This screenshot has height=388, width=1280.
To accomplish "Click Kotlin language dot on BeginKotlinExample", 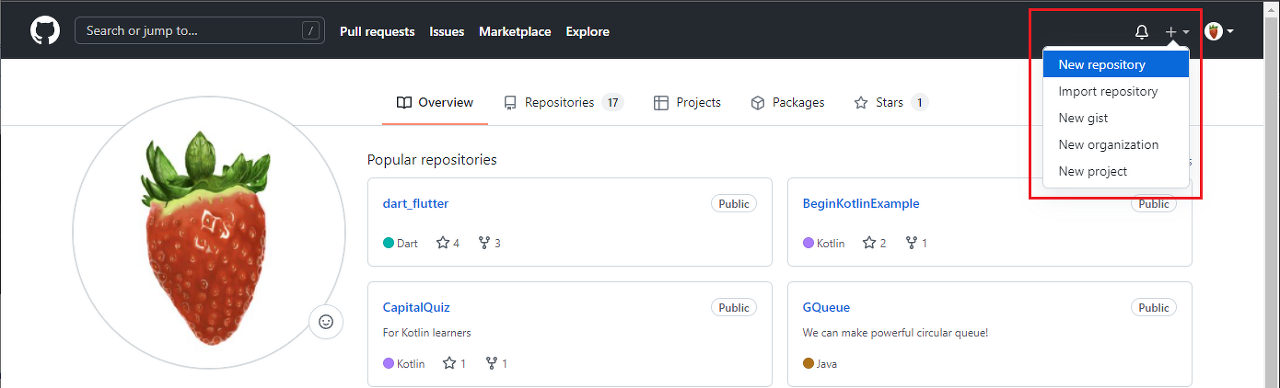I will pos(809,243).
